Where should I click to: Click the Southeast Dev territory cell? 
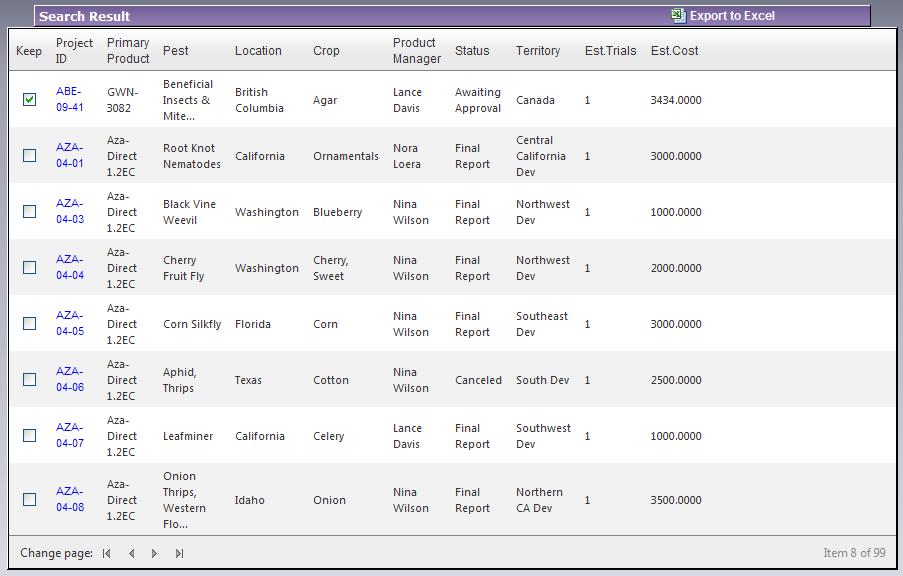click(x=542, y=323)
